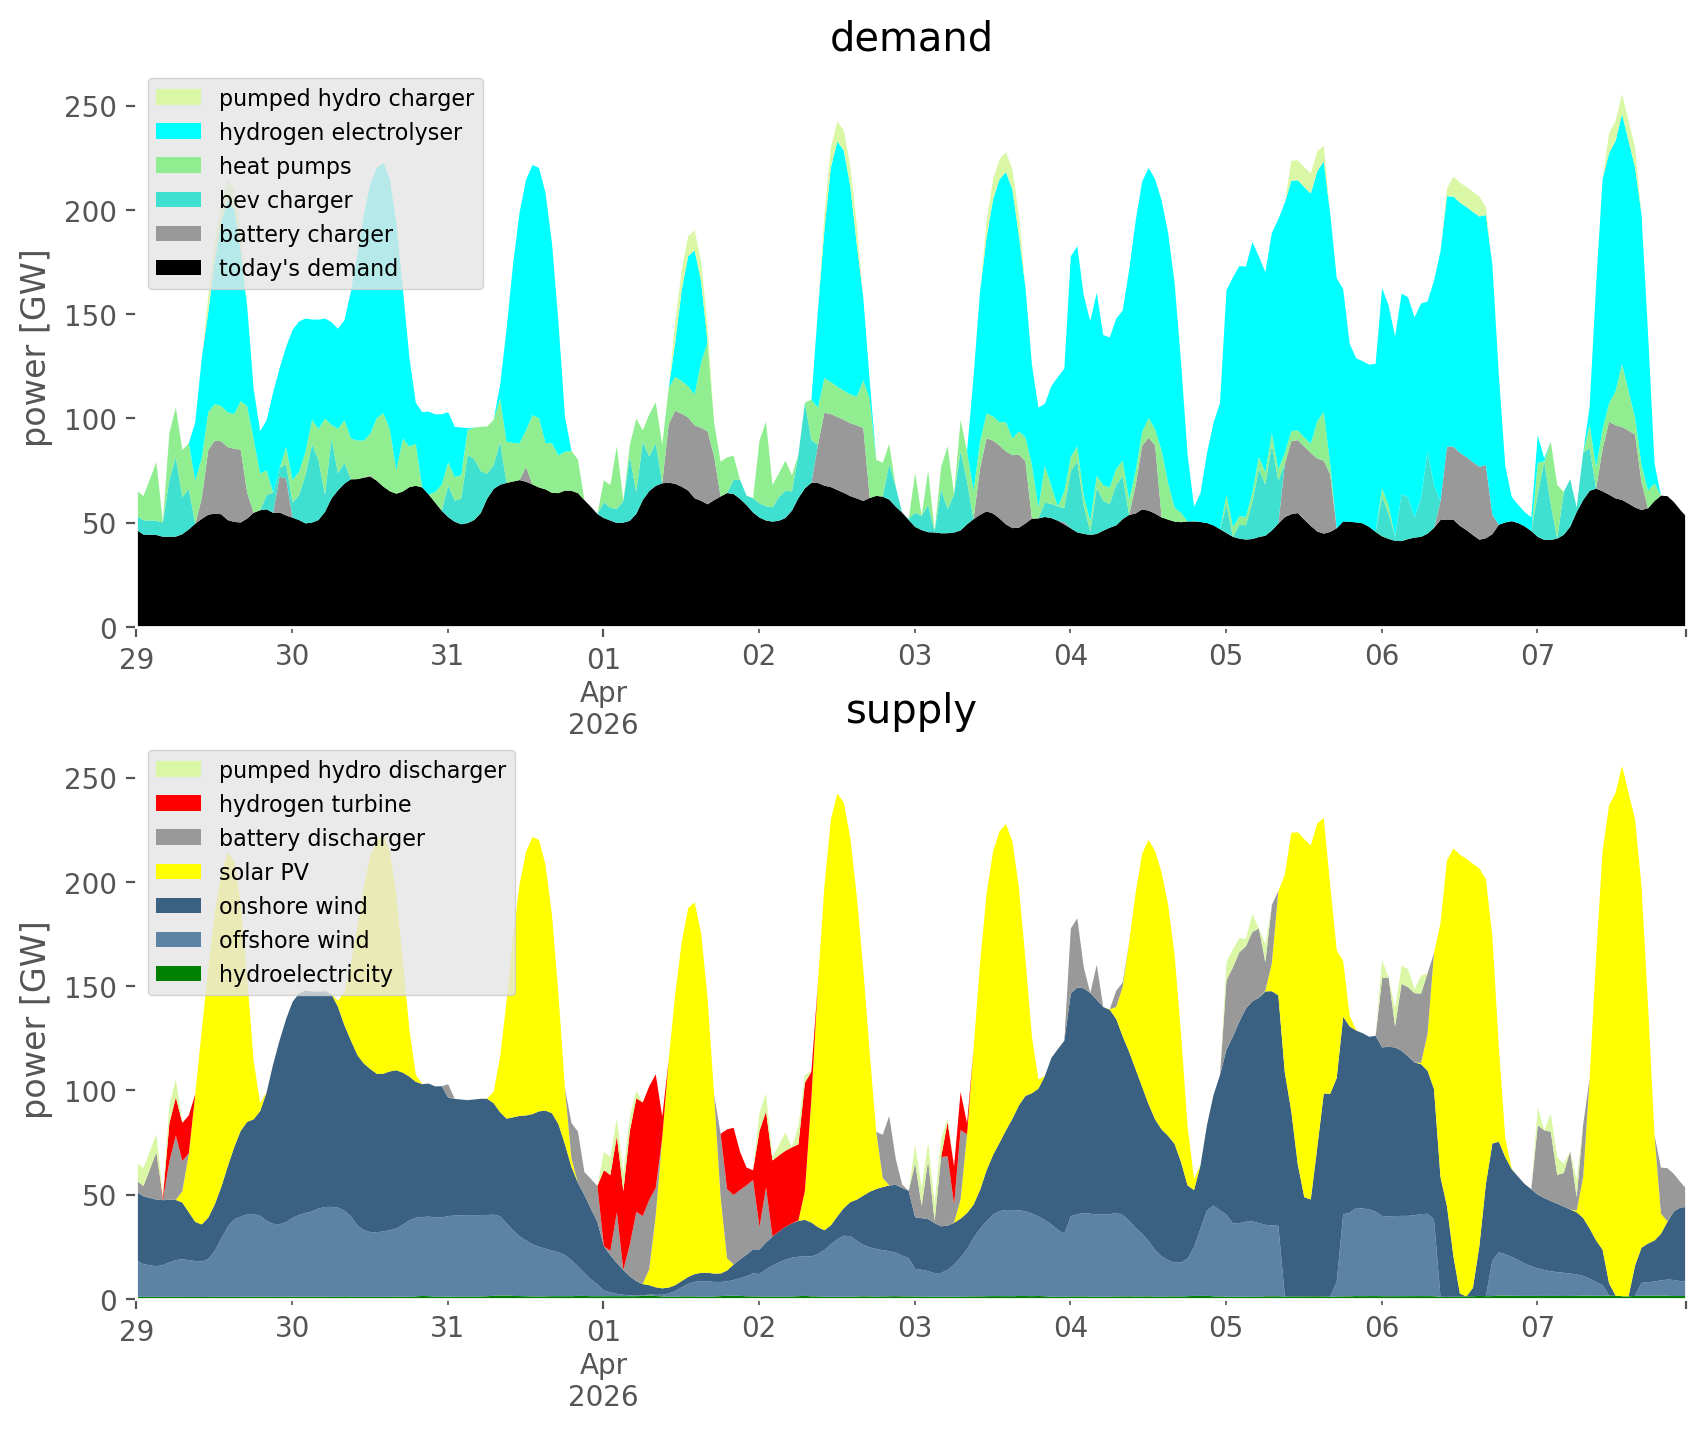Click the 01 Apr 2026 label under supply chart
This screenshot has width=1706, height=1431.
pyautogui.click(x=603, y=1361)
